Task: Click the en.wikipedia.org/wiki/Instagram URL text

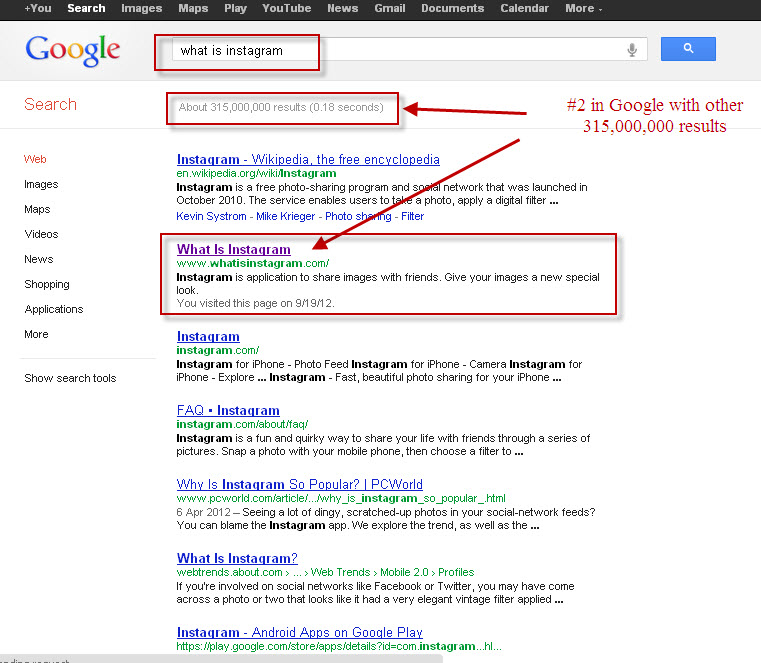Action: (x=256, y=173)
